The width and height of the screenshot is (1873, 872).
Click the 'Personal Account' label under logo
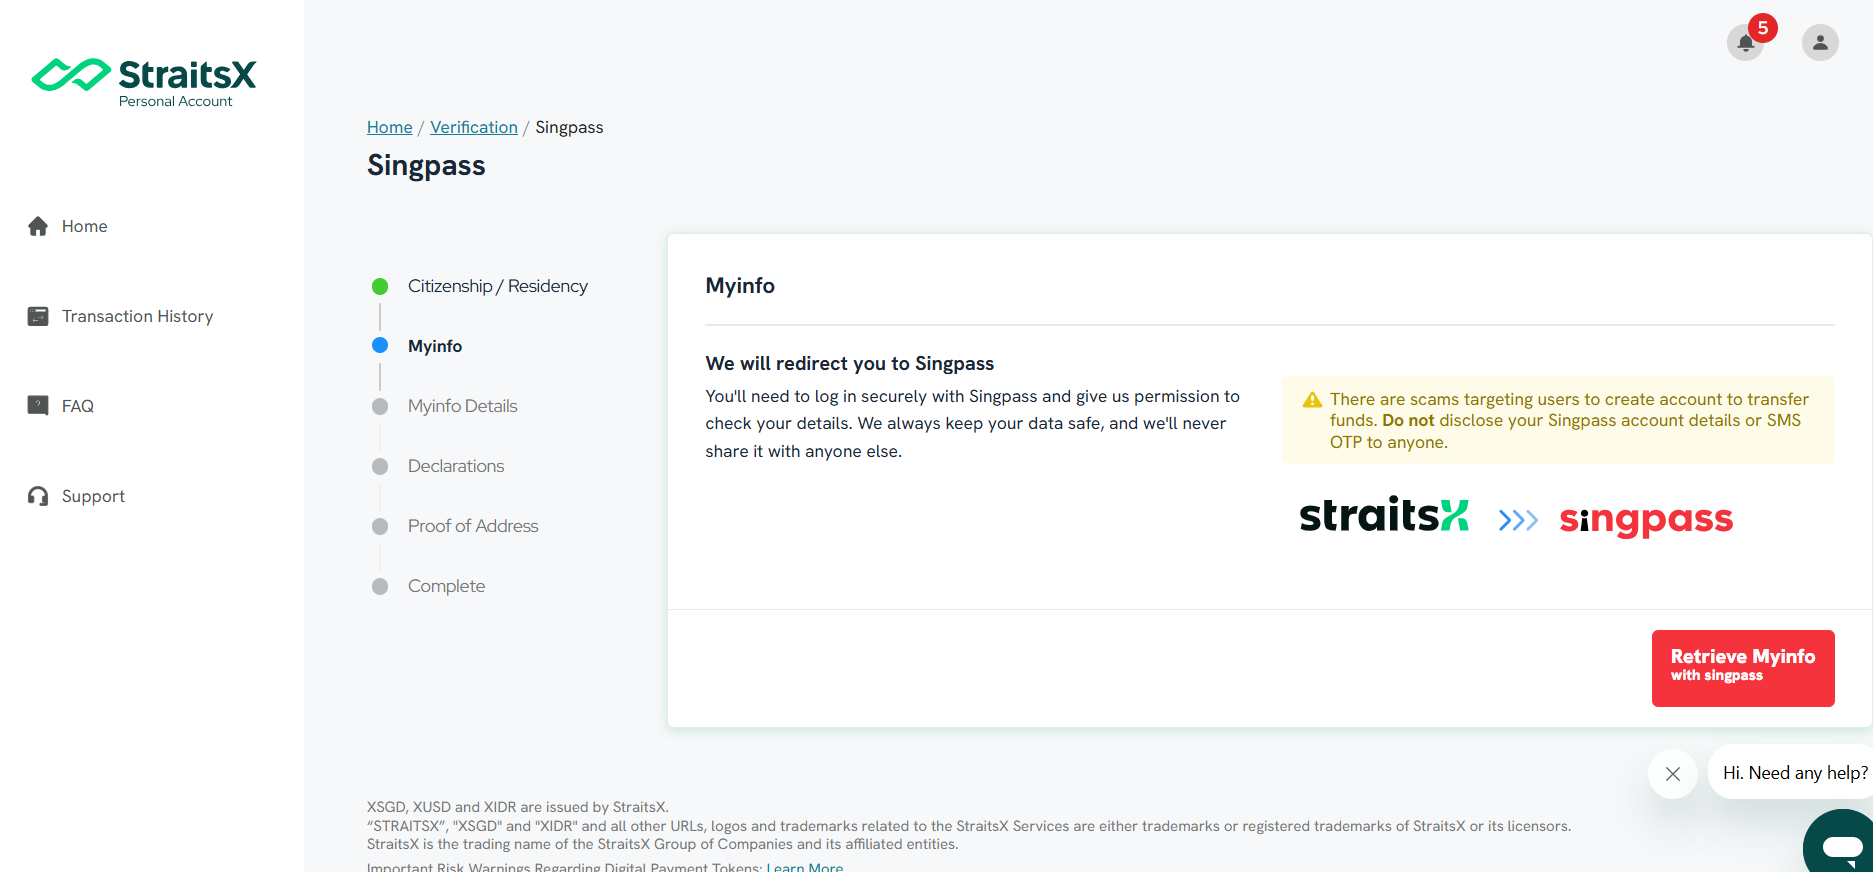pos(176,101)
